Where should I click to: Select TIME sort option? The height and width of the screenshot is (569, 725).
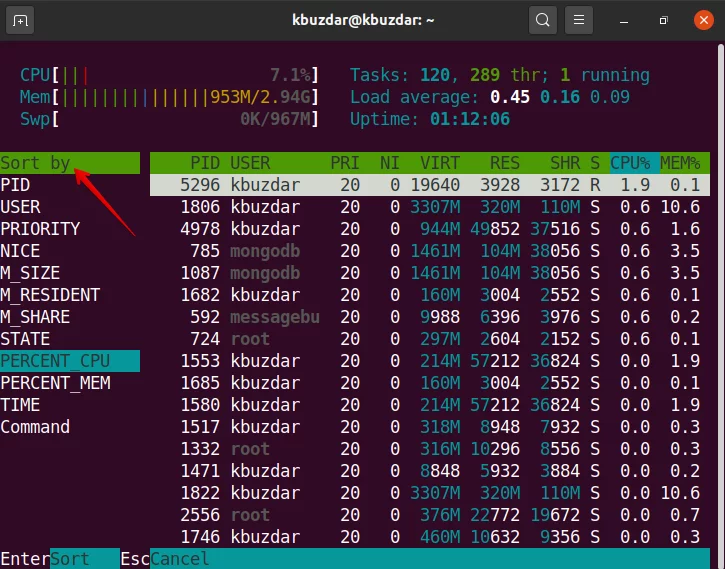pyautogui.click(x=70, y=405)
